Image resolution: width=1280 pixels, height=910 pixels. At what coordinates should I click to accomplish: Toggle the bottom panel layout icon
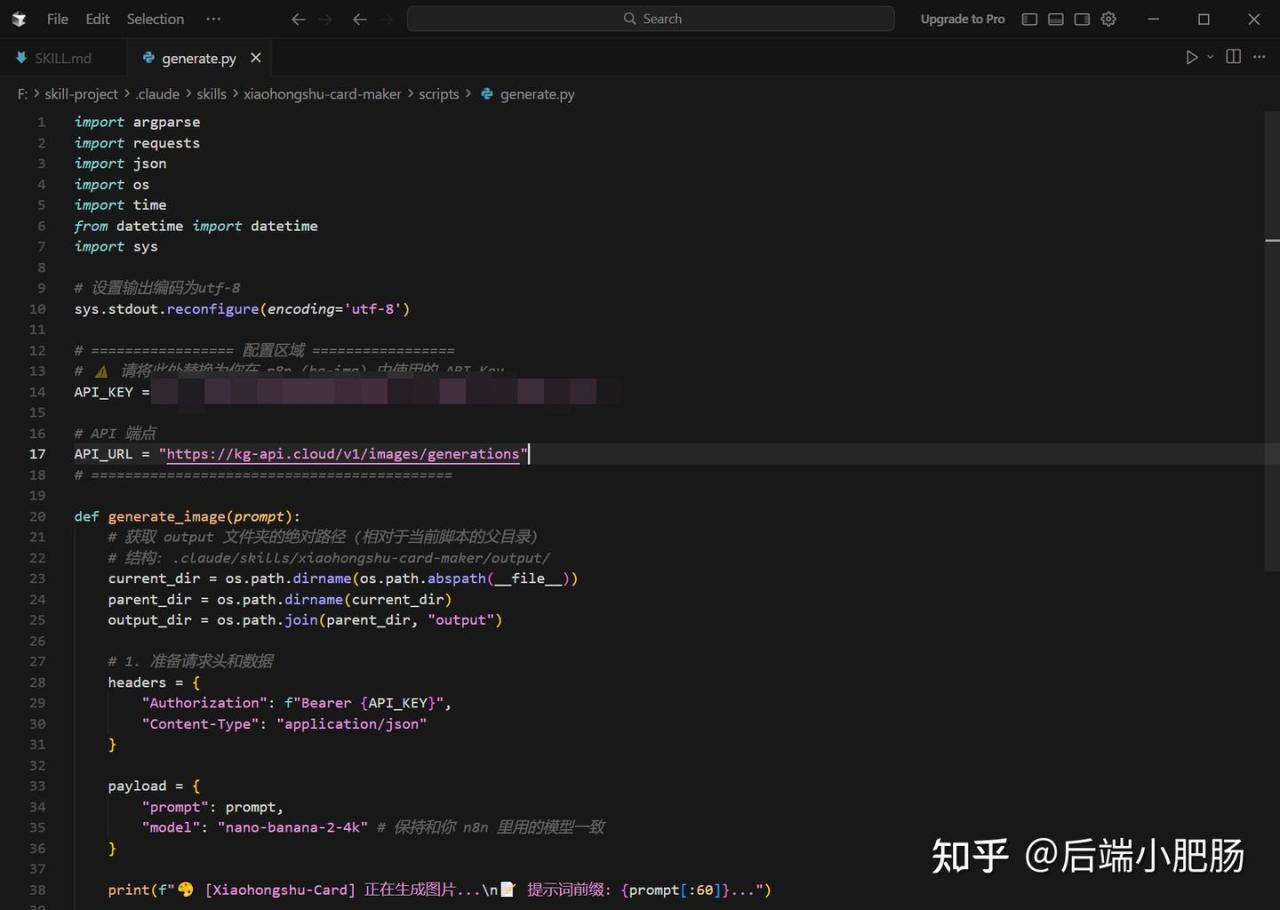point(1056,19)
